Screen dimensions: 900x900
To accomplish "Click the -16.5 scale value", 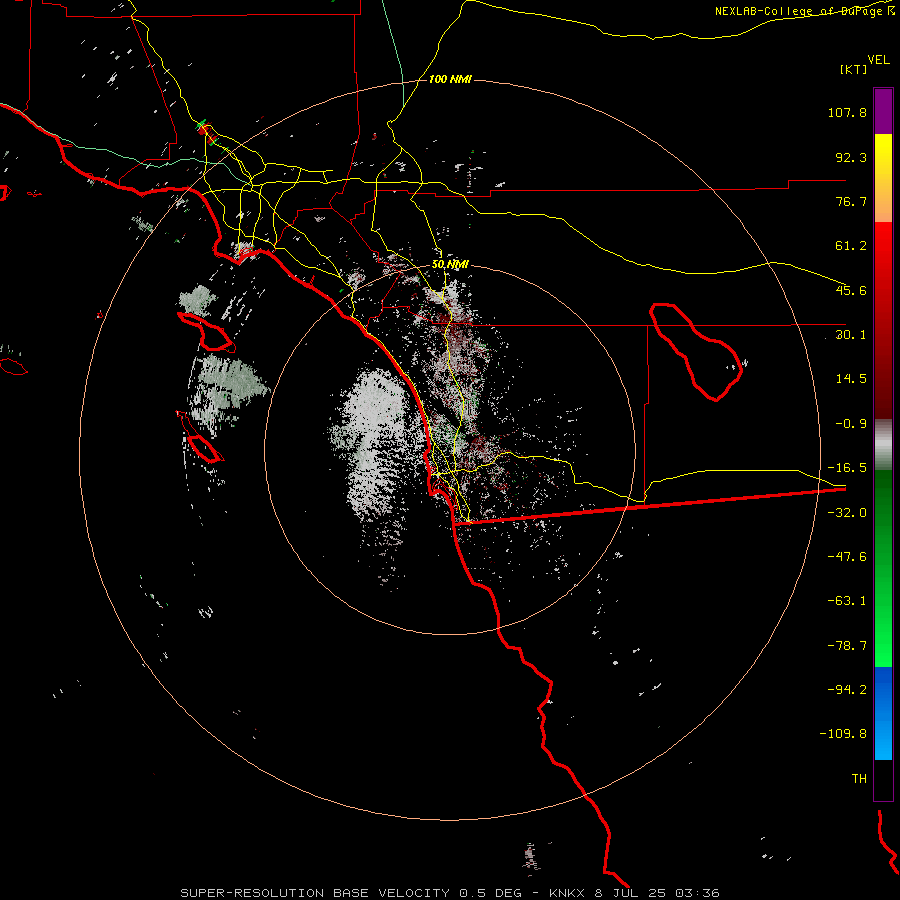I will point(847,468).
